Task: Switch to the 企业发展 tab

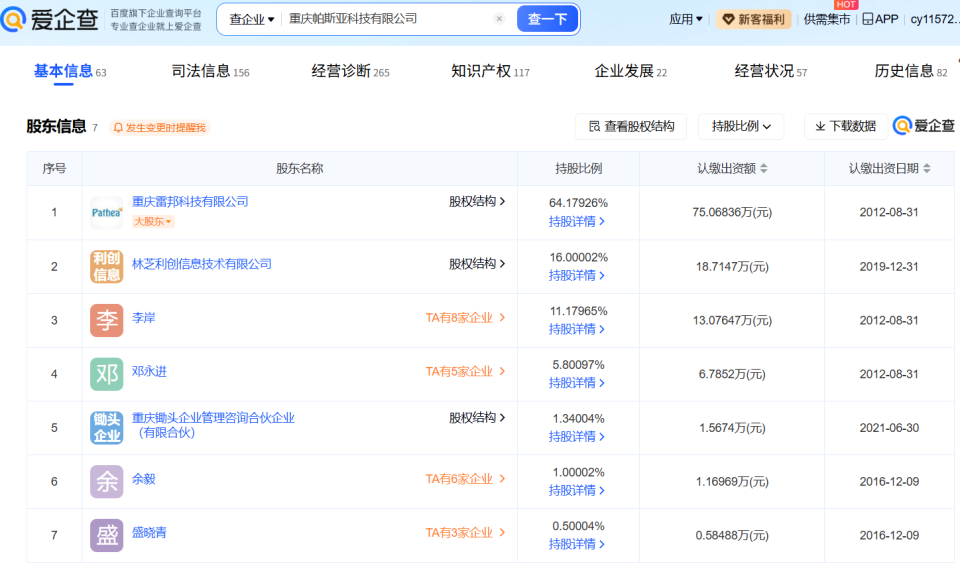Action: [x=630, y=71]
